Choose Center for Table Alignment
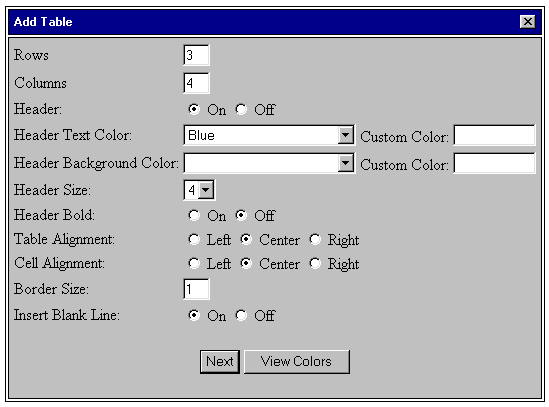This screenshot has height=407, width=549. coord(246,239)
